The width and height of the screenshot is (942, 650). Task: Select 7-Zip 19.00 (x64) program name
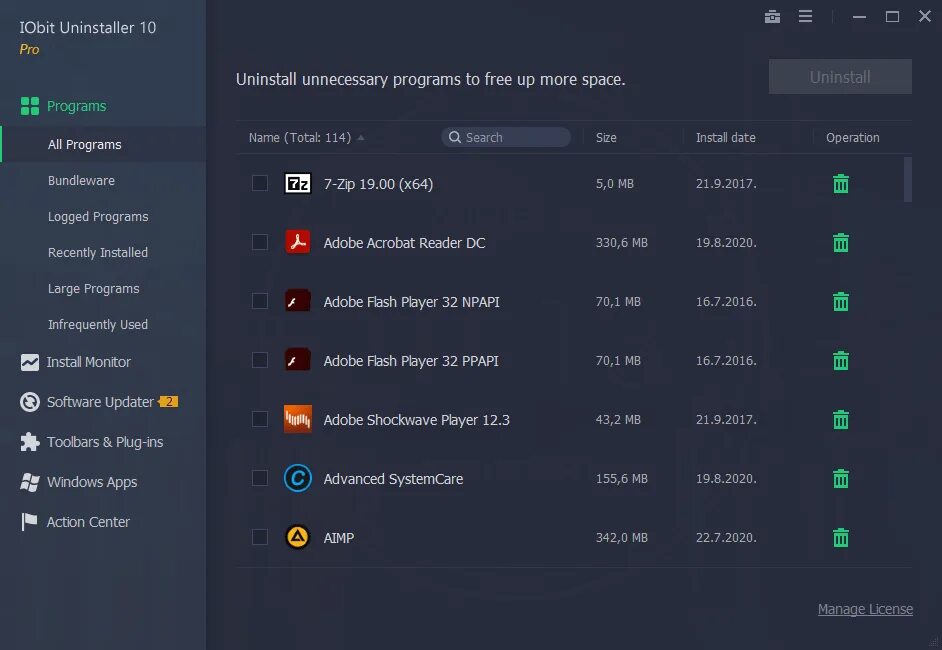click(378, 184)
